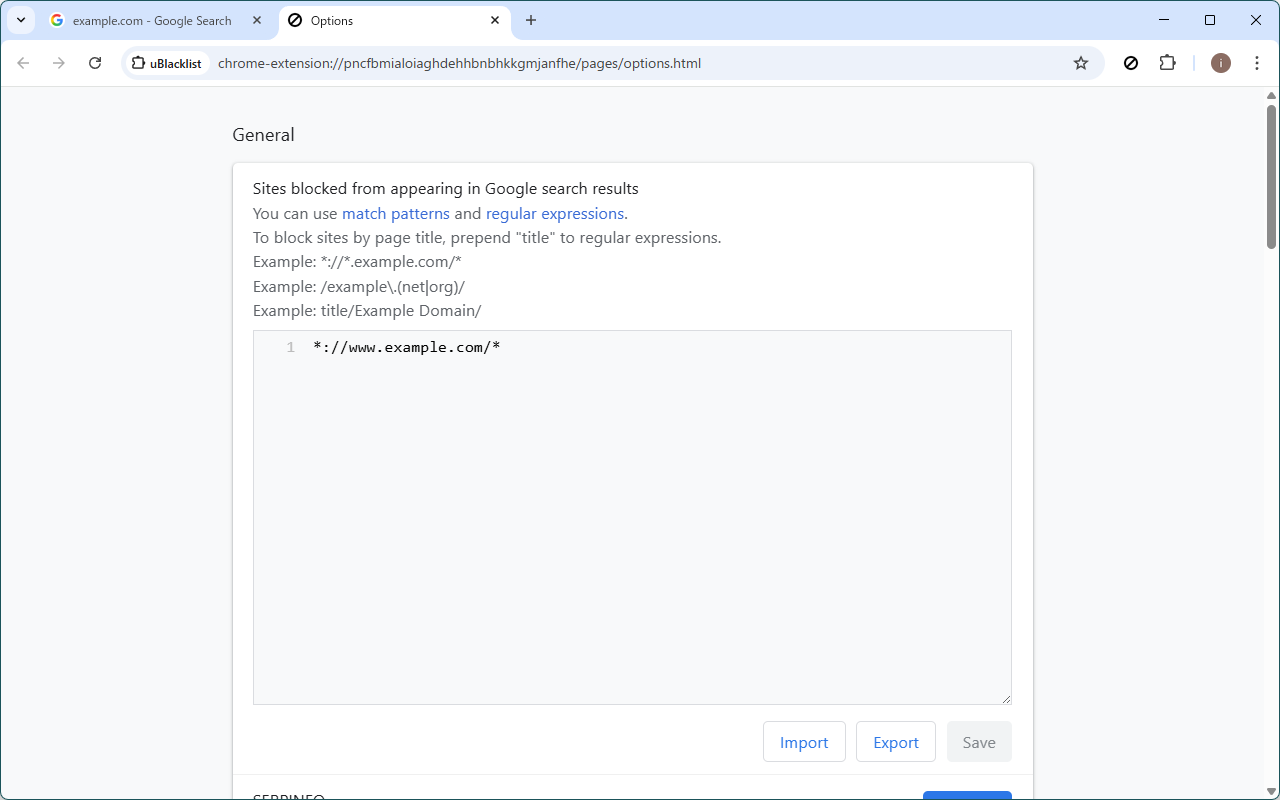The height and width of the screenshot is (800, 1280).
Task: Click the browser profile avatar
Action: point(1220,62)
